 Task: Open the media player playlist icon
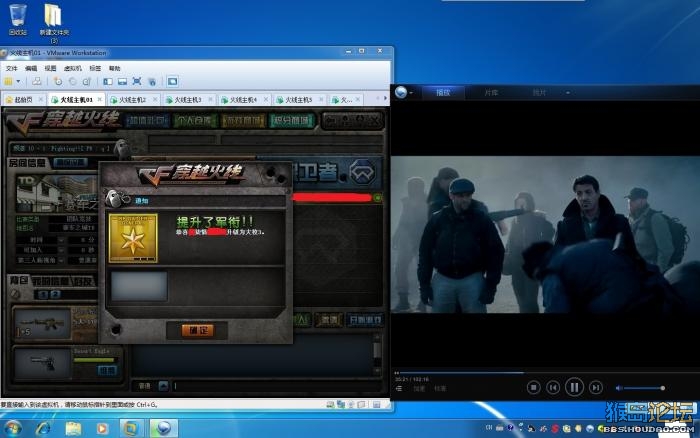tap(399, 388)
